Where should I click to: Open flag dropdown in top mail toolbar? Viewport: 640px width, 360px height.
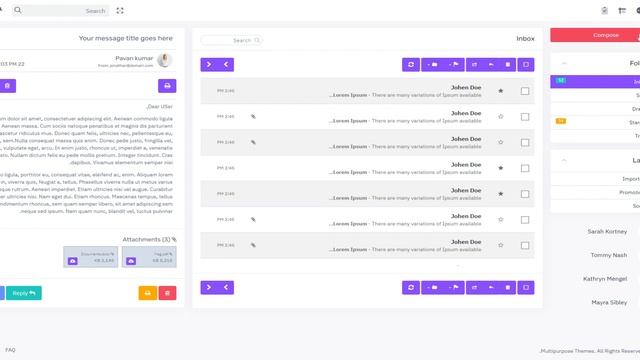[453, 64]
